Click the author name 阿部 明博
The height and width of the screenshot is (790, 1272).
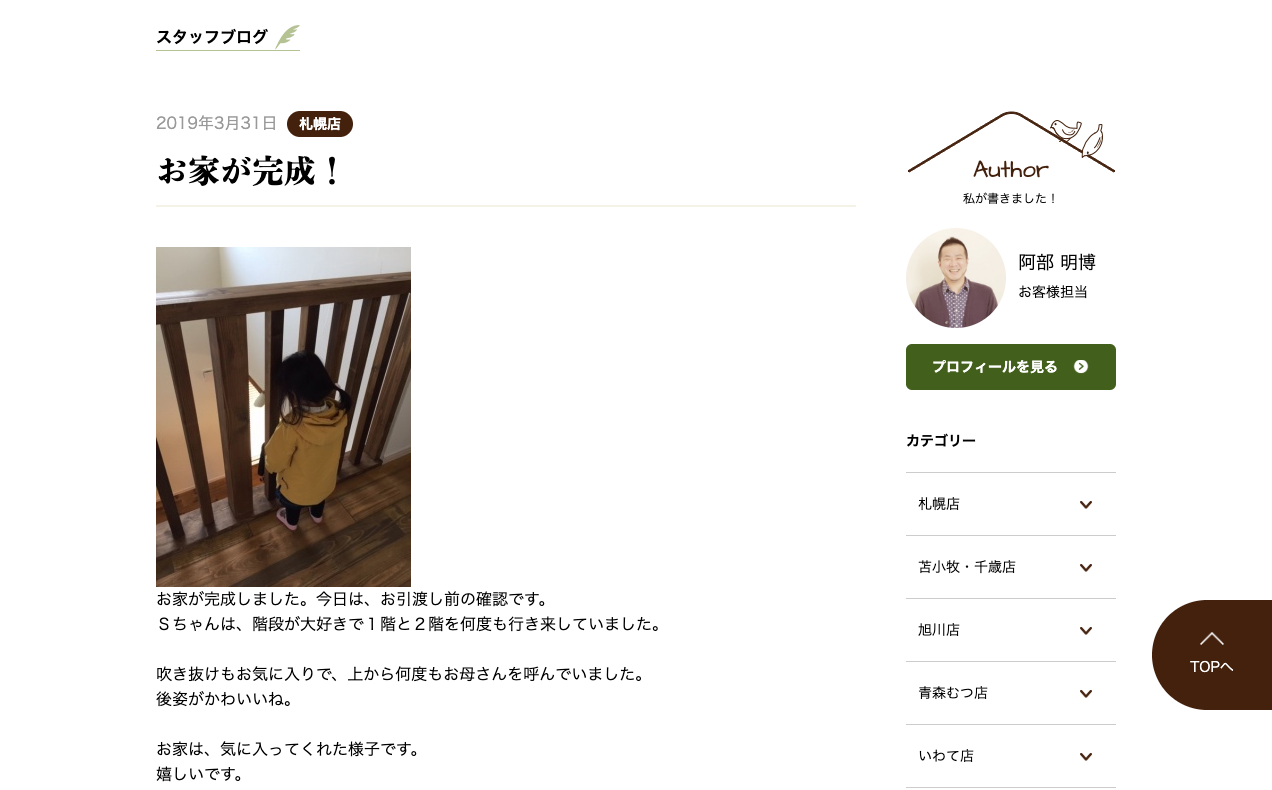[x=1057, y=263]
